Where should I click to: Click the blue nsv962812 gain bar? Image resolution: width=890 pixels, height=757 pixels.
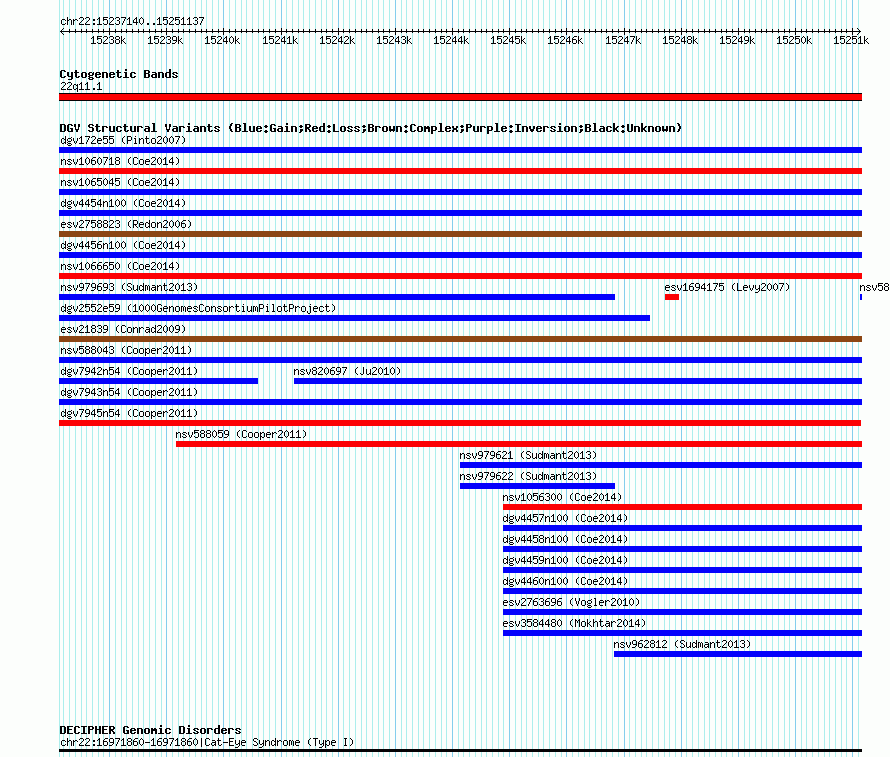[x=738, y=654]
